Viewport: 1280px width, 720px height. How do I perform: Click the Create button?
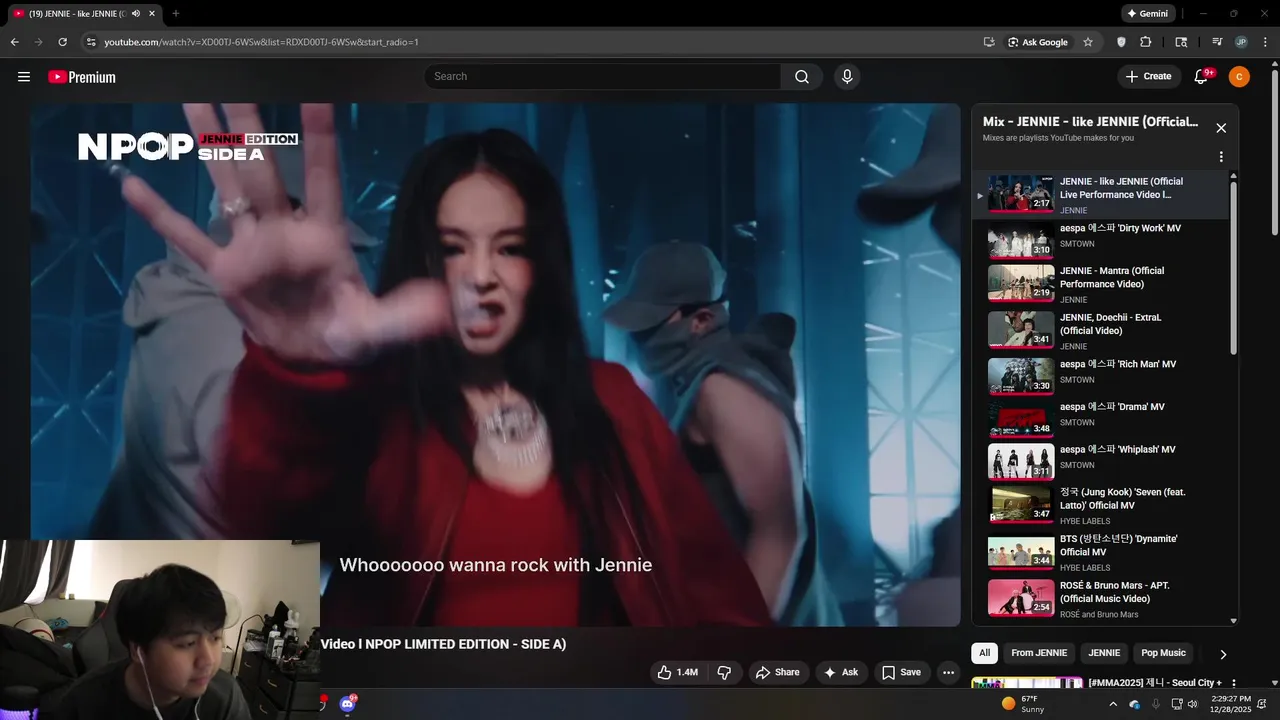point(1148,77)
